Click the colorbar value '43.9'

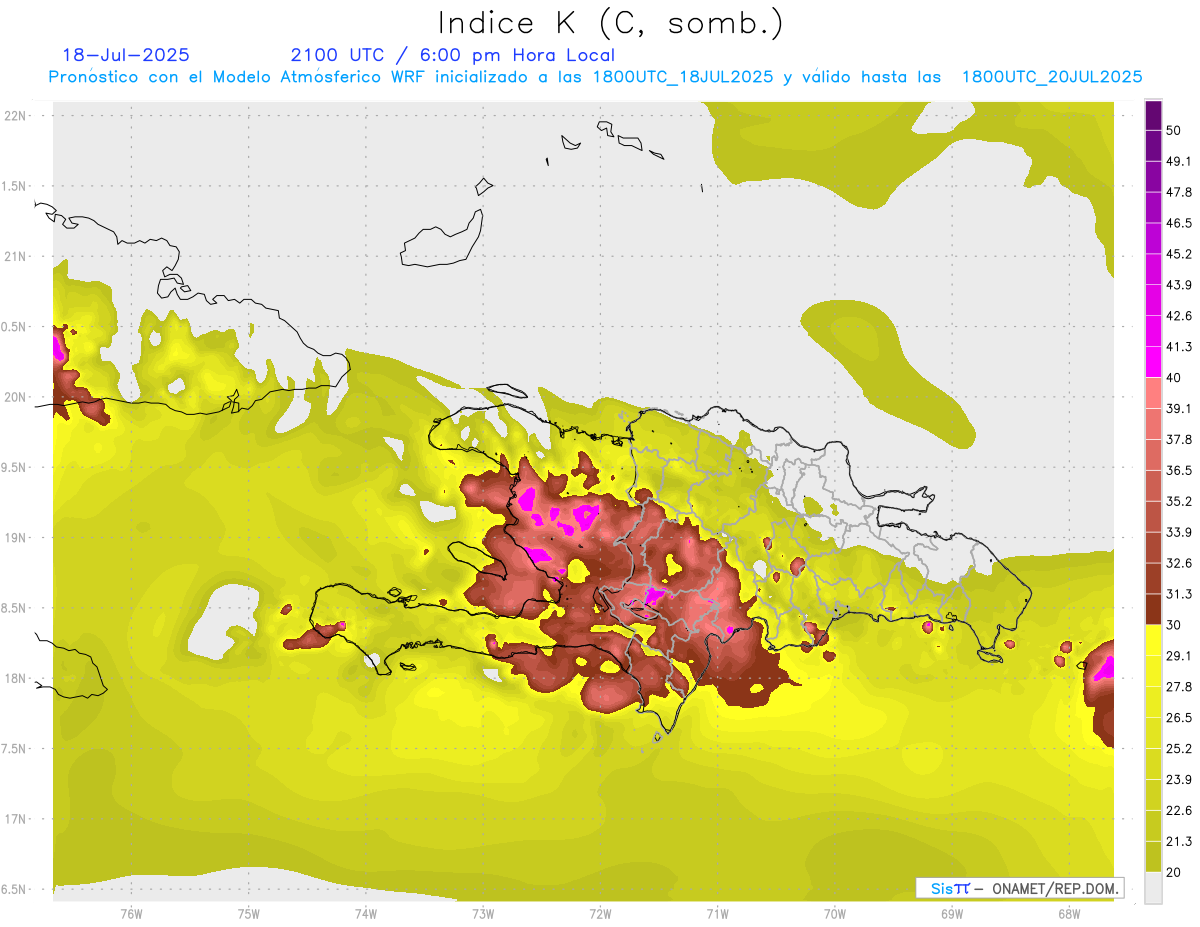click(x=1179, y=286)
